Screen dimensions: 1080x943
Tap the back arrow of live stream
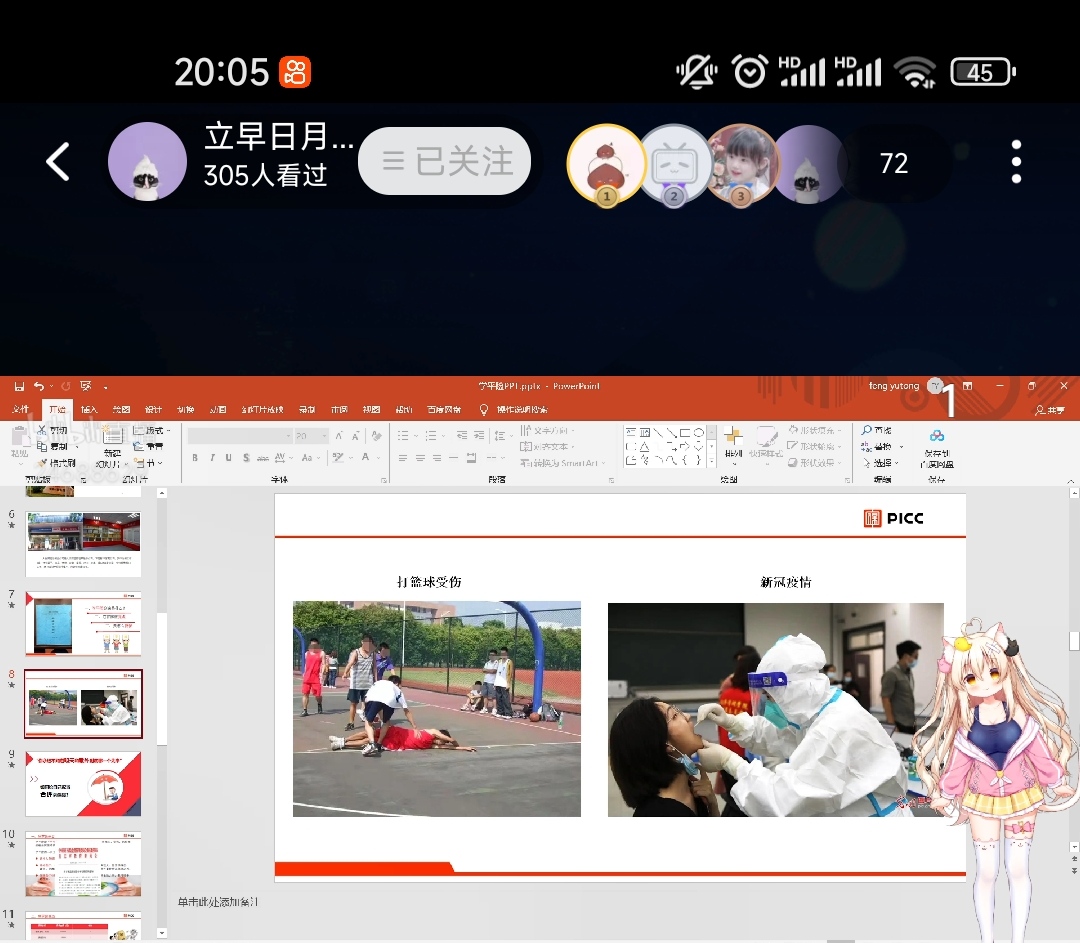coord(58,161)
